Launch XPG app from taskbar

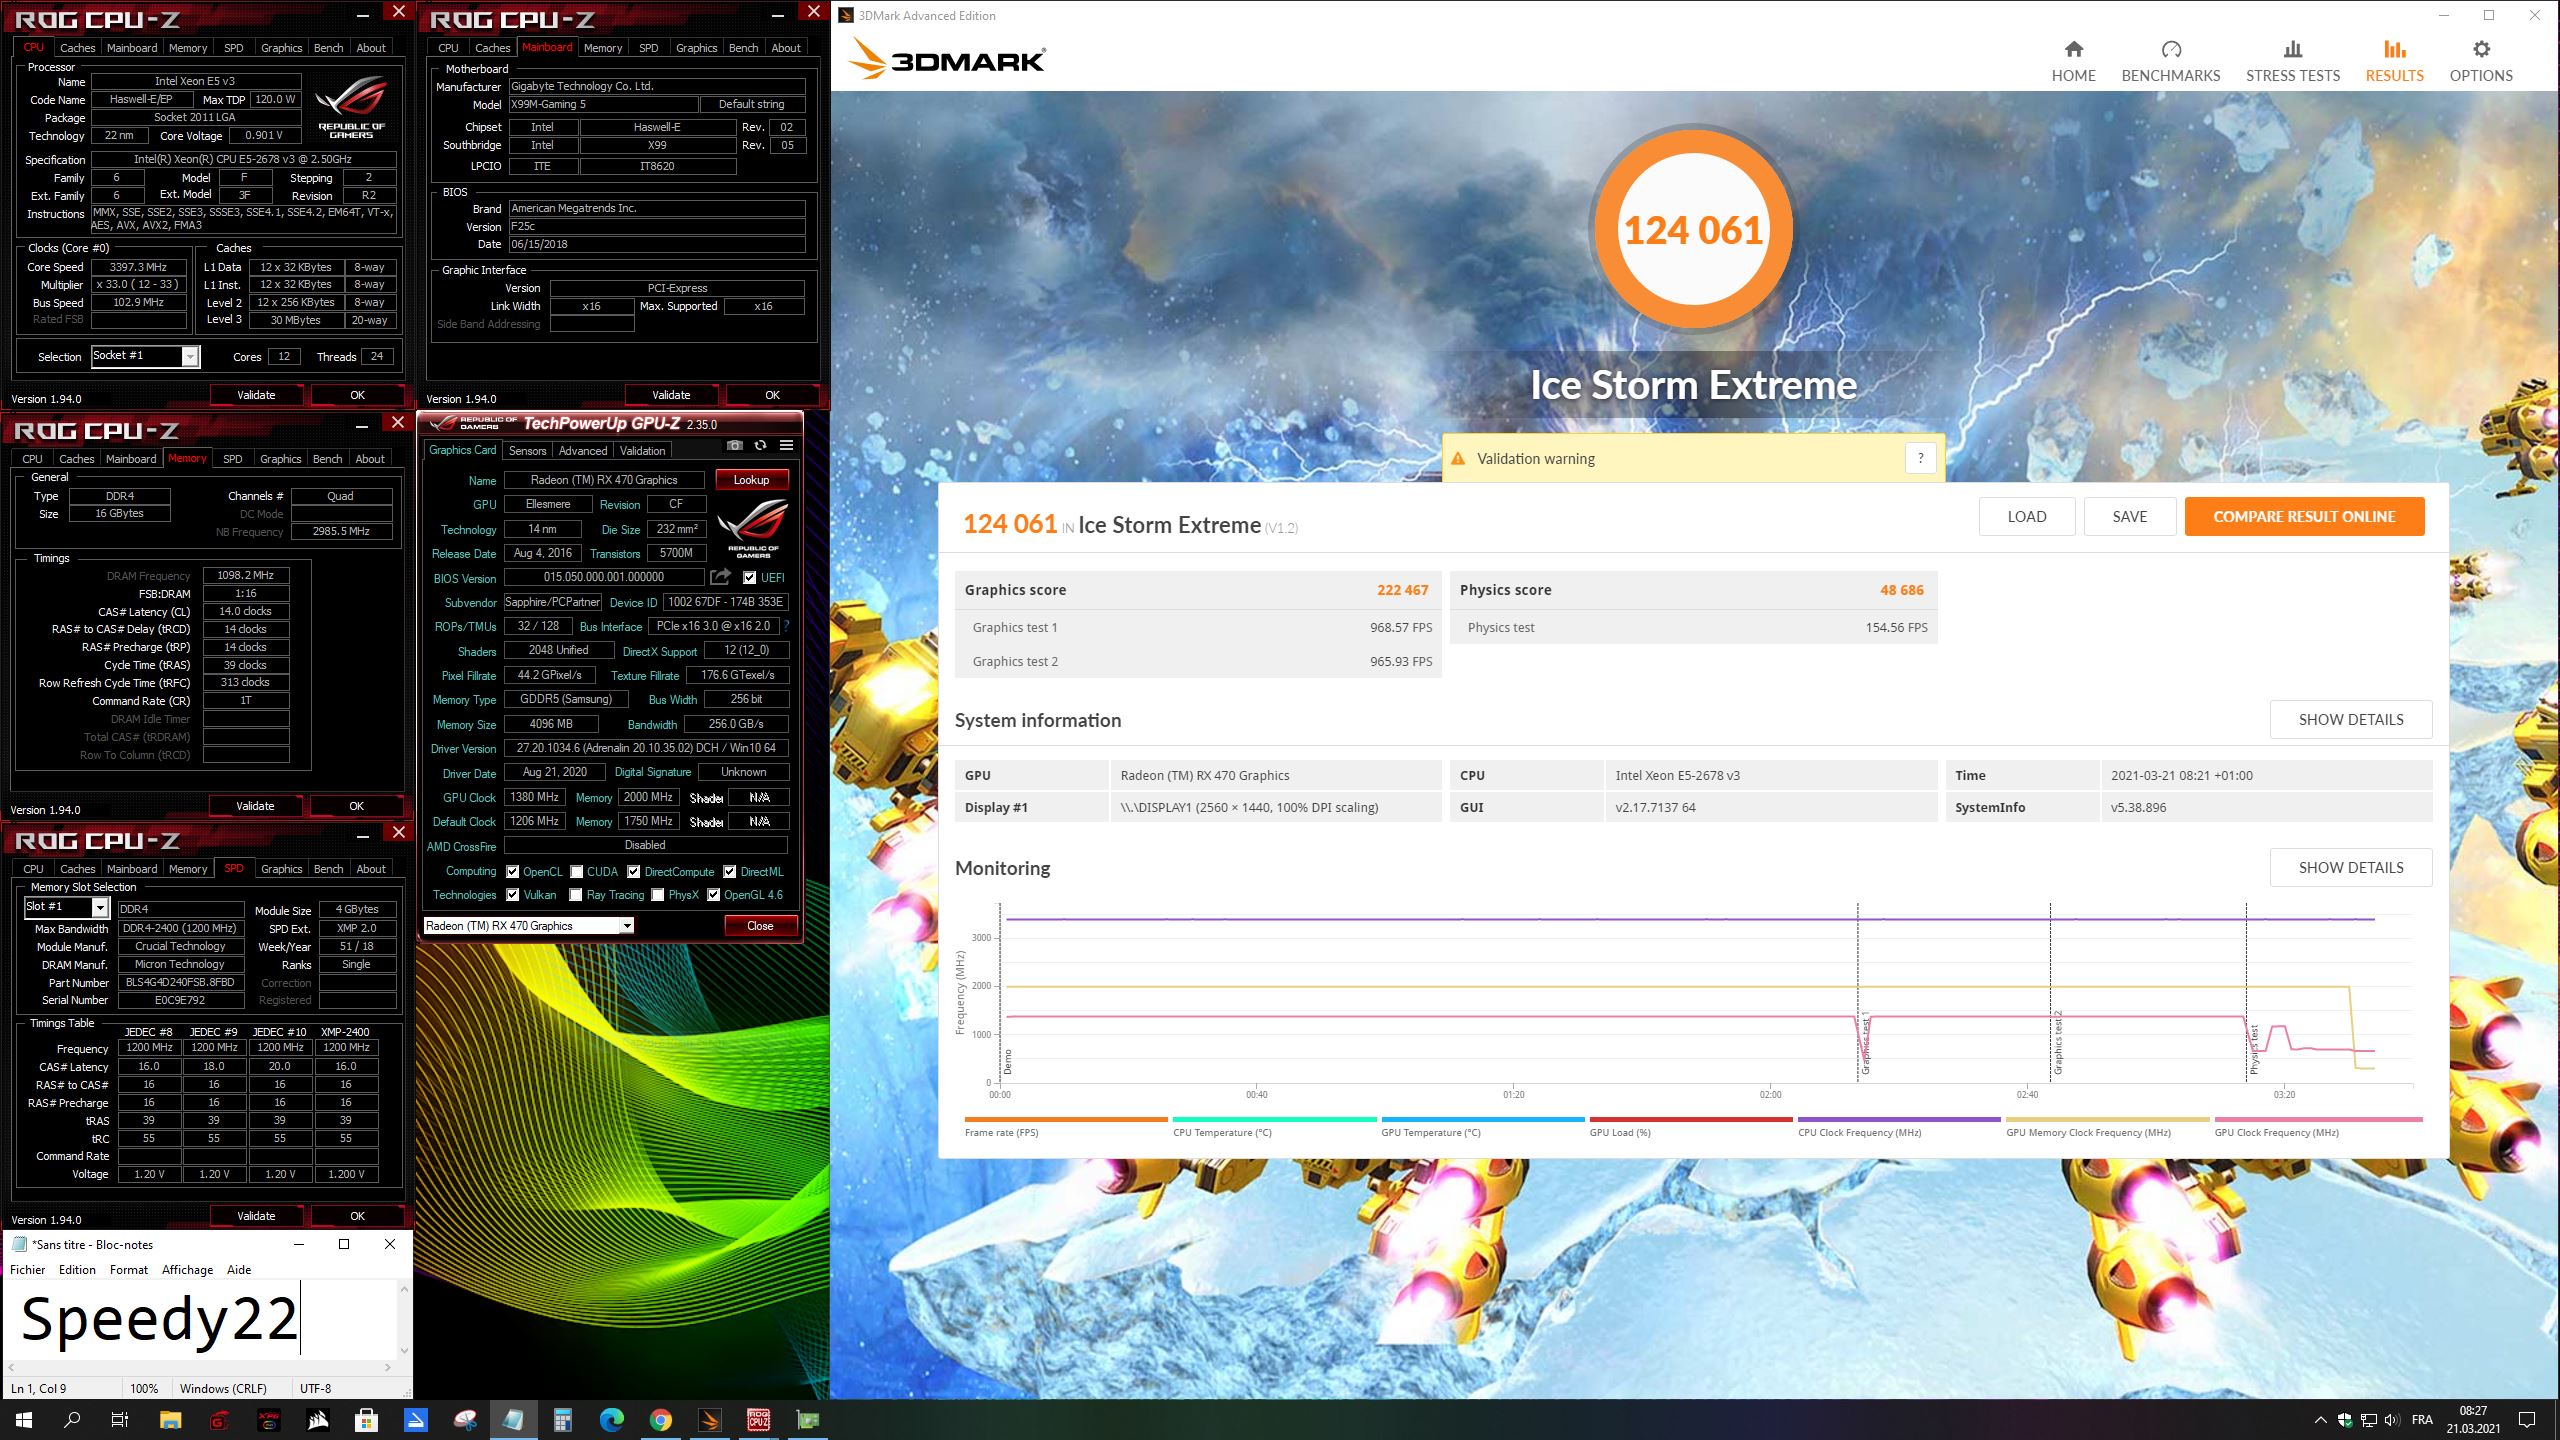(x=268, y=1419)
